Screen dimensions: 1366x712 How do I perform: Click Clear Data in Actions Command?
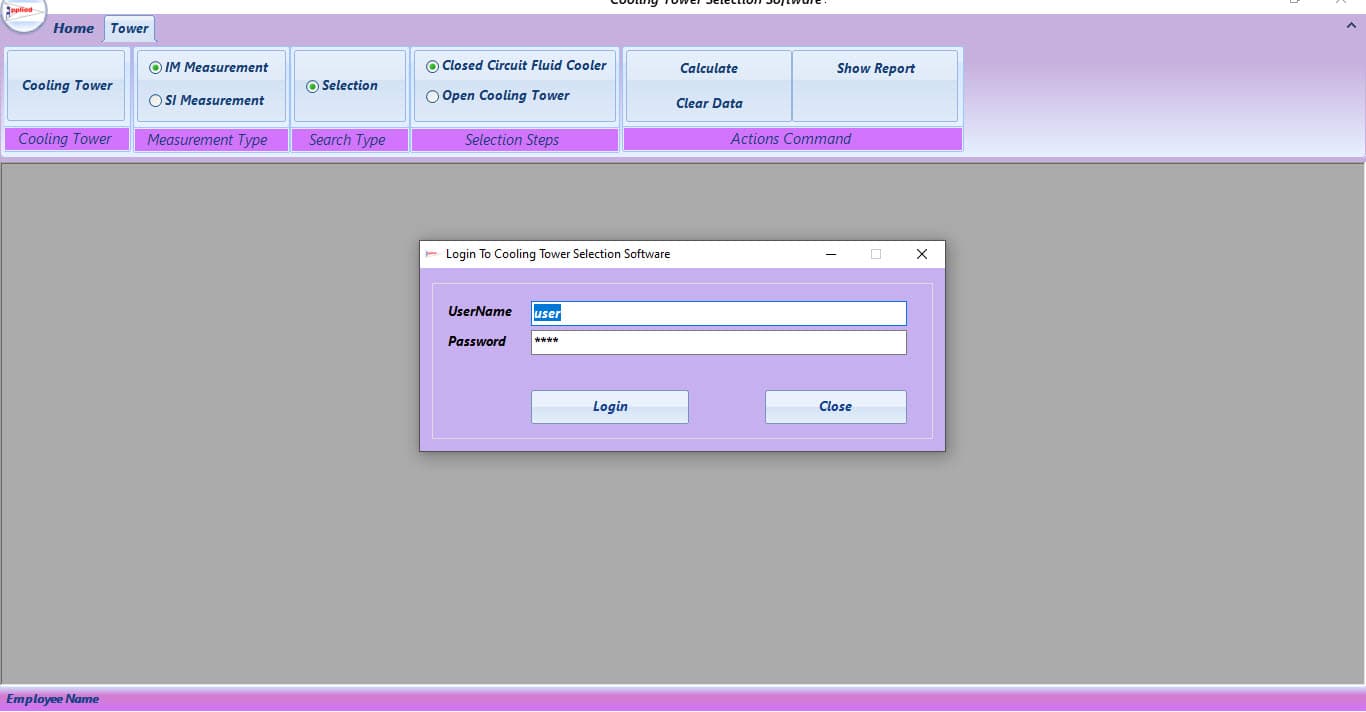coord(709,103)
